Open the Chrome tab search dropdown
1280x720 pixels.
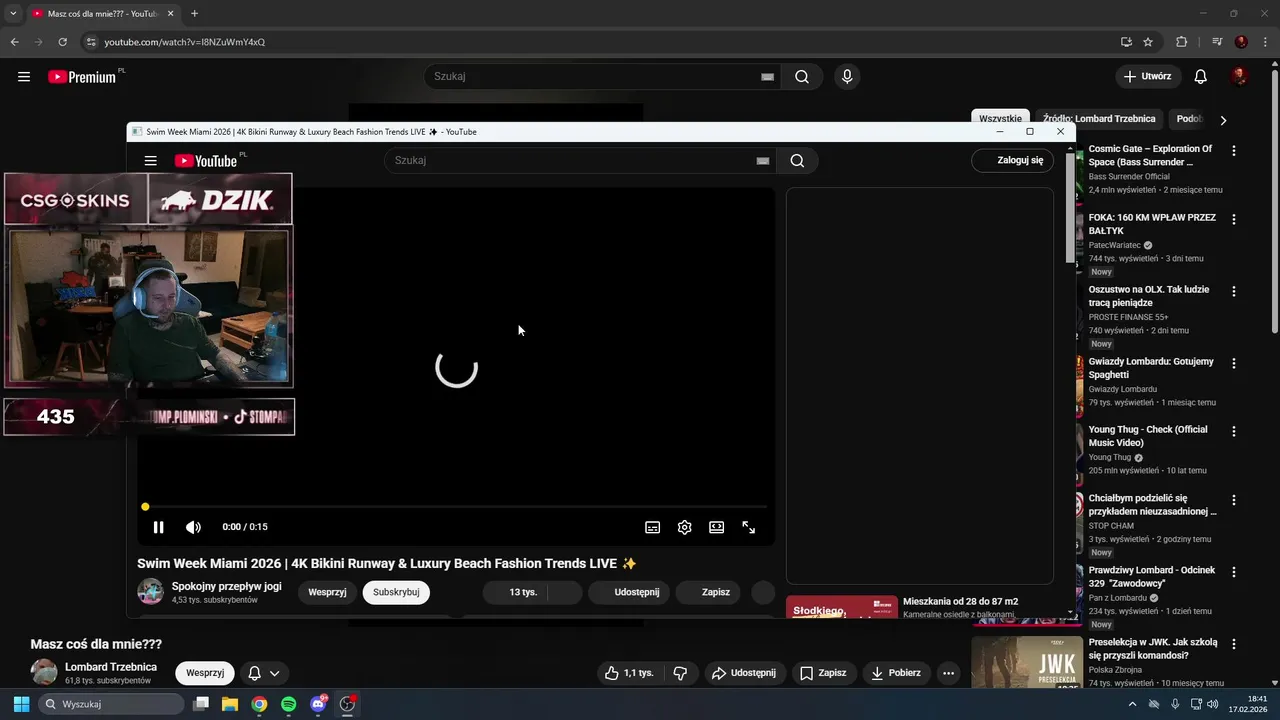13,13
